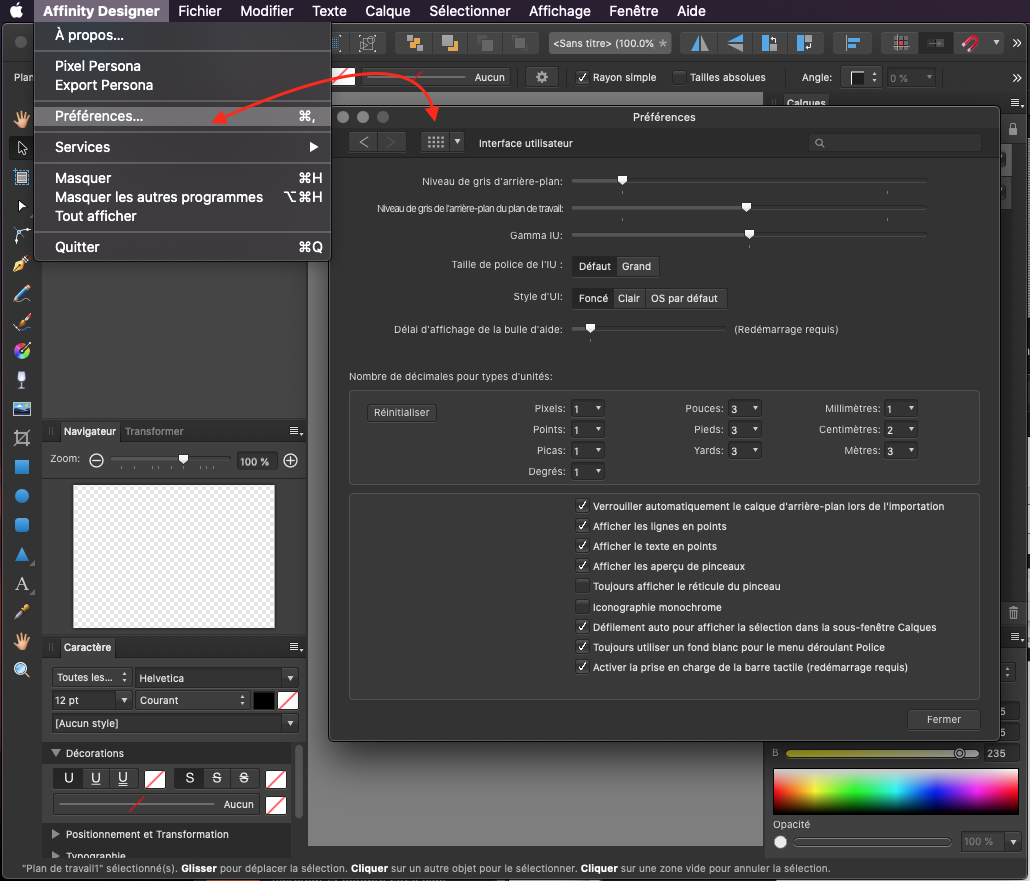Choose Quitter from the application menu
The image size is (1030, 881).
click(x=183, y=247)
